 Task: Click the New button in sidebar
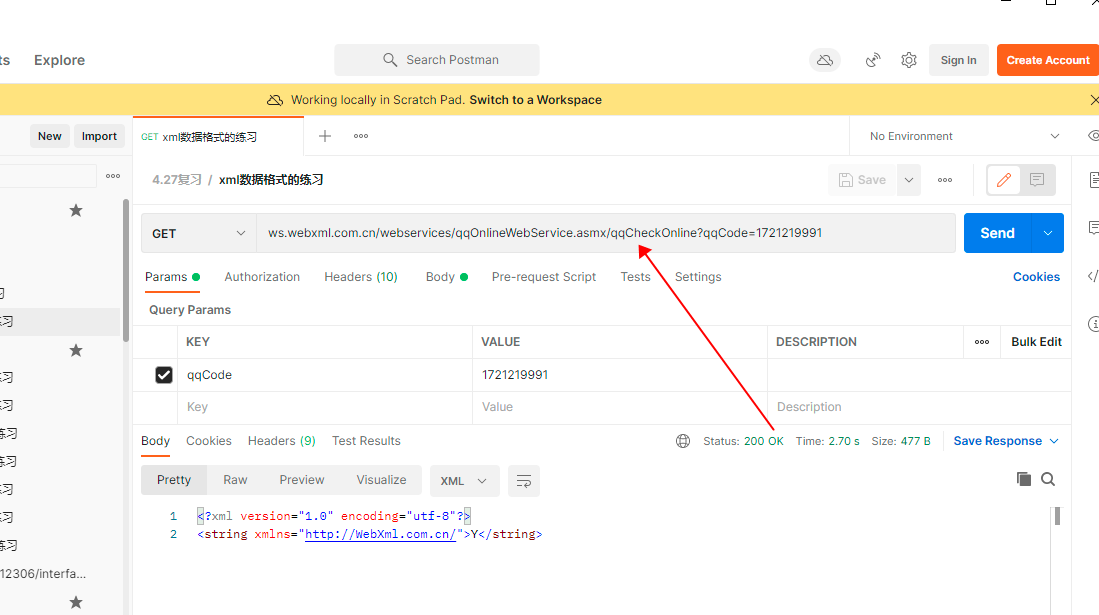click(x=49, y=136)
